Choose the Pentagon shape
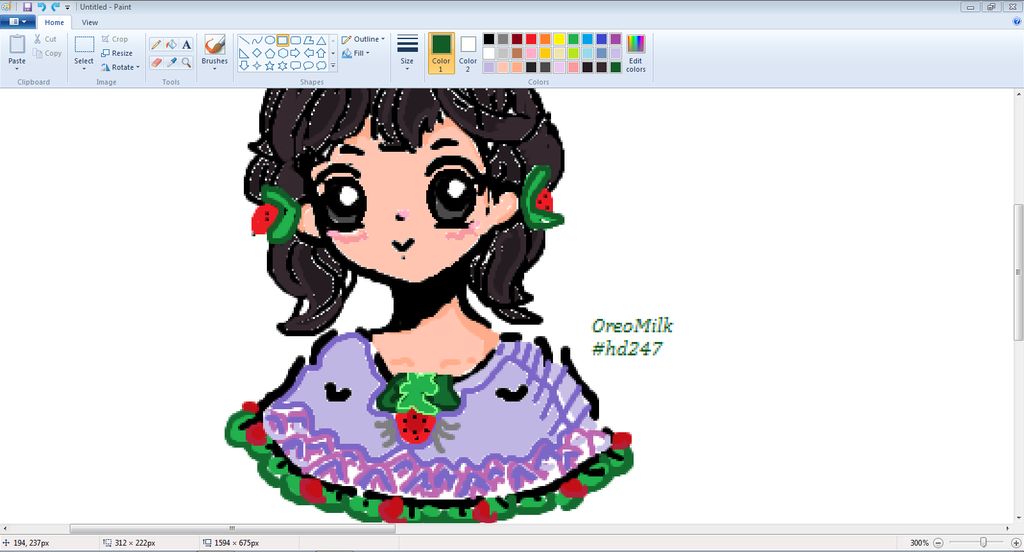The image size is (1024, 552). point(269,53)
